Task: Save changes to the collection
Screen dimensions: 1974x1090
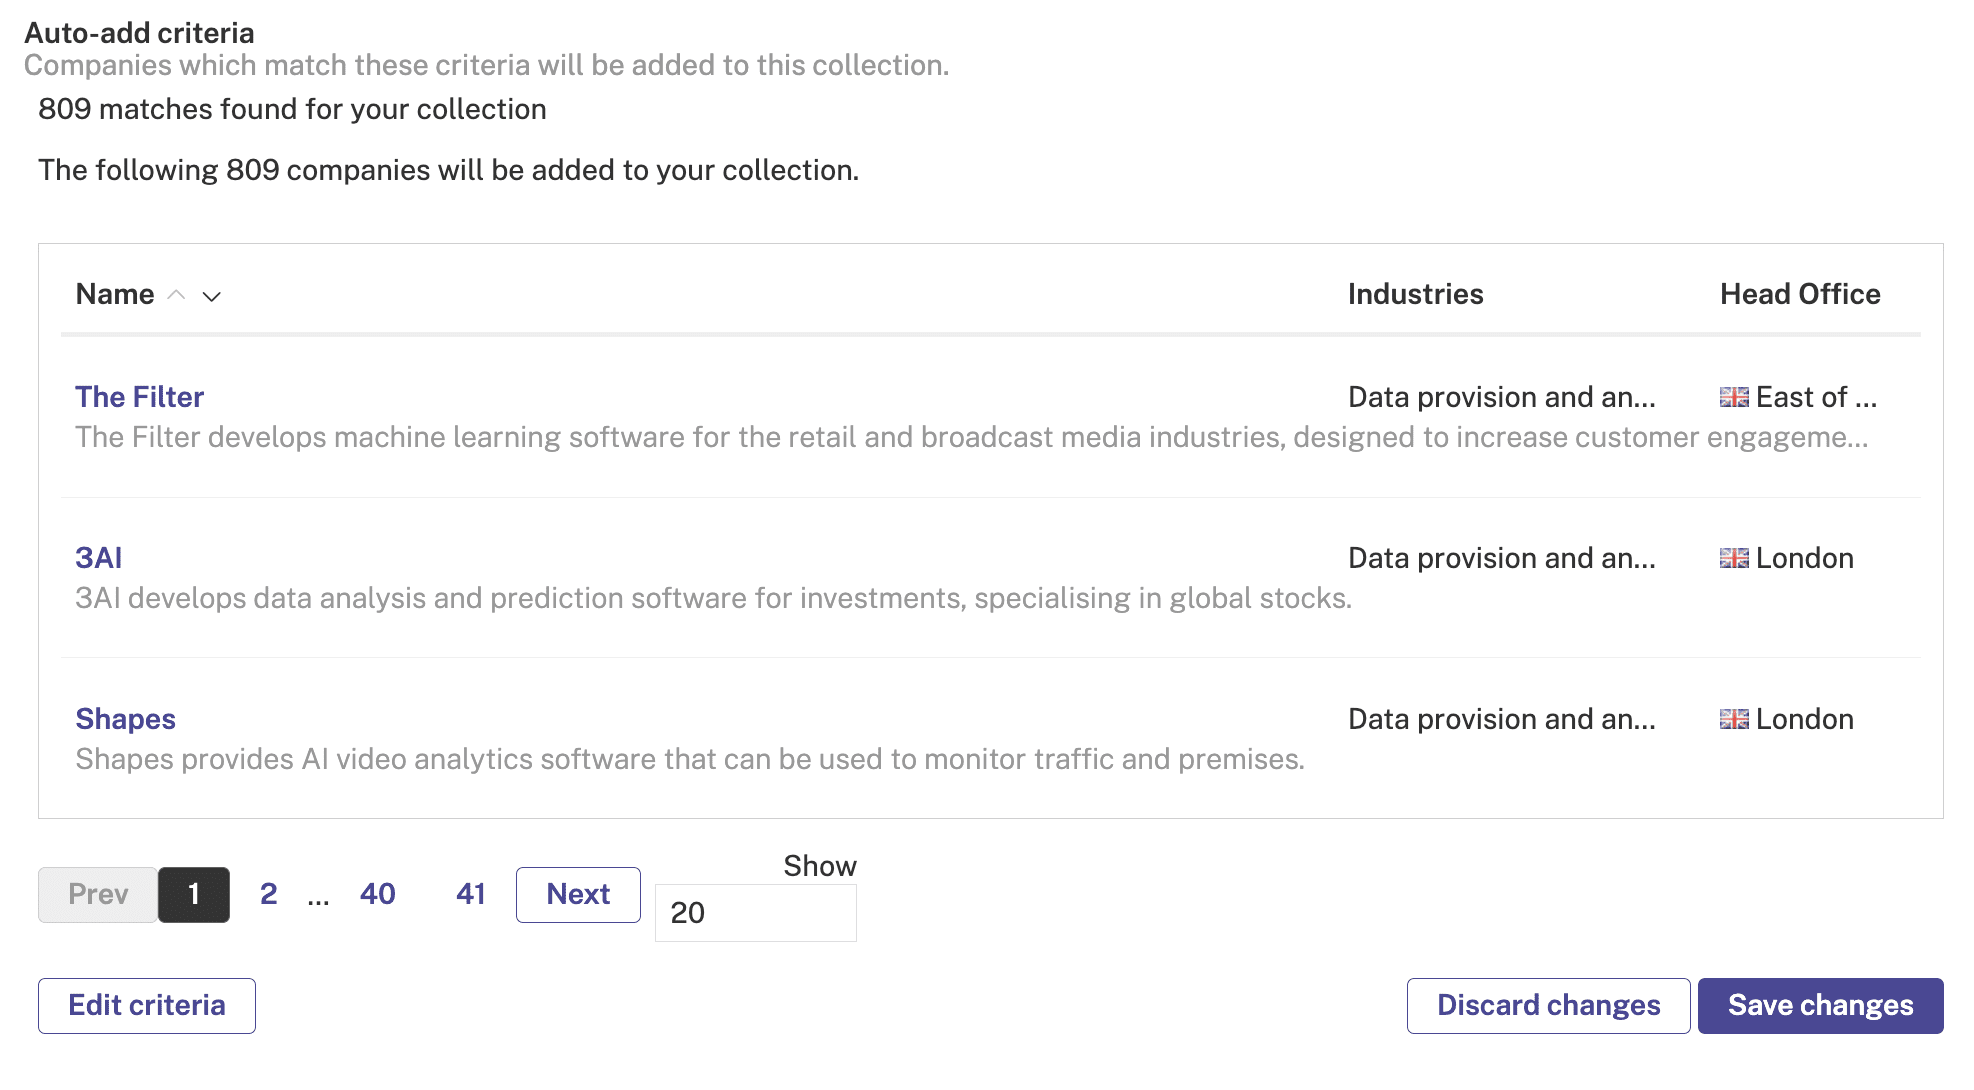Action: click(1820, 1005)
